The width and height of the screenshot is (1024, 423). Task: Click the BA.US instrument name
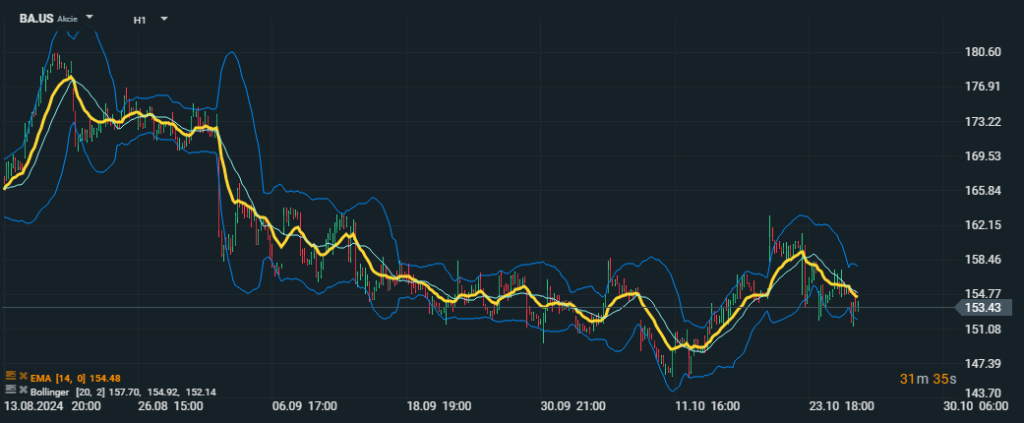37,19
